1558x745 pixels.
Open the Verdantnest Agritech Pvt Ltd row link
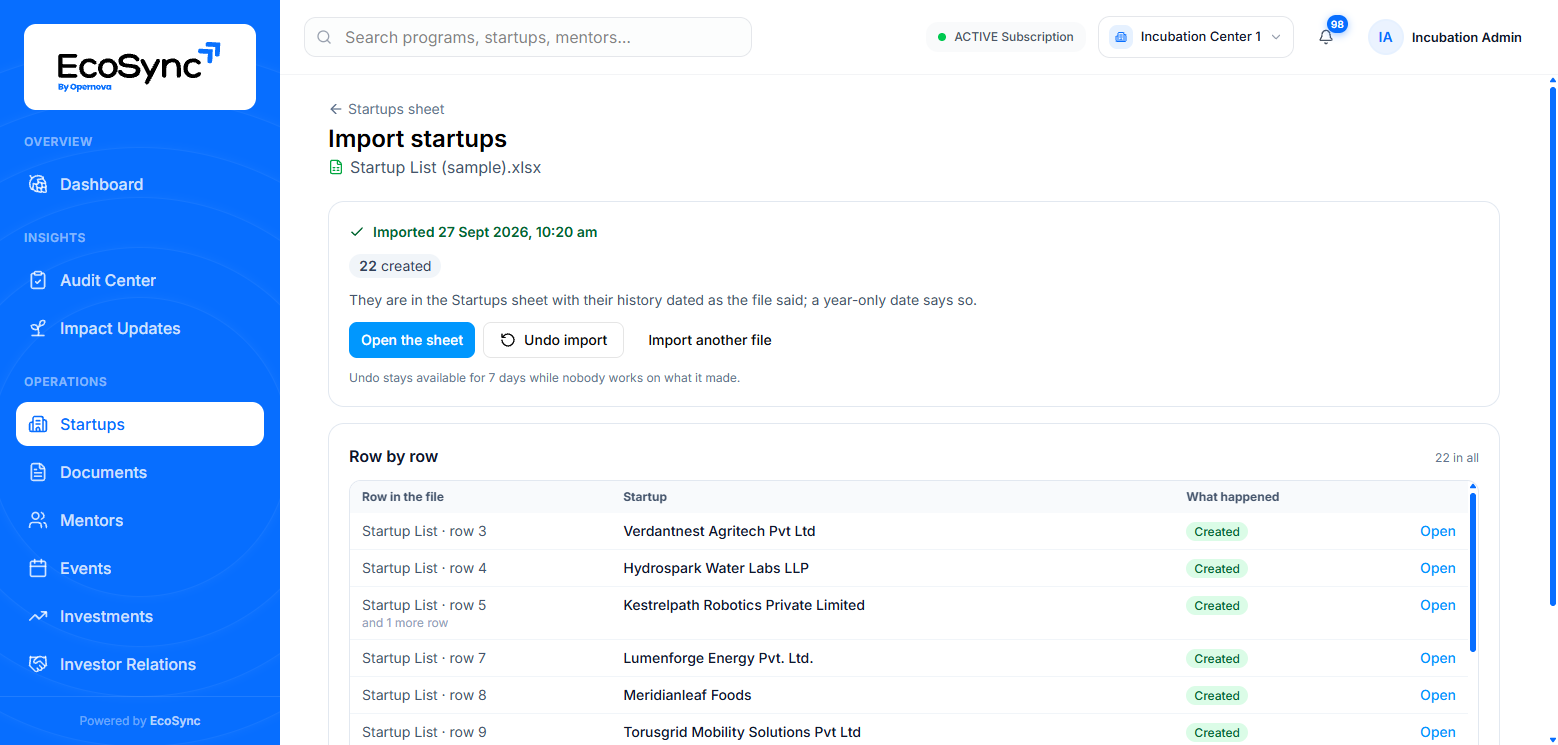[x=1438, y=531]
